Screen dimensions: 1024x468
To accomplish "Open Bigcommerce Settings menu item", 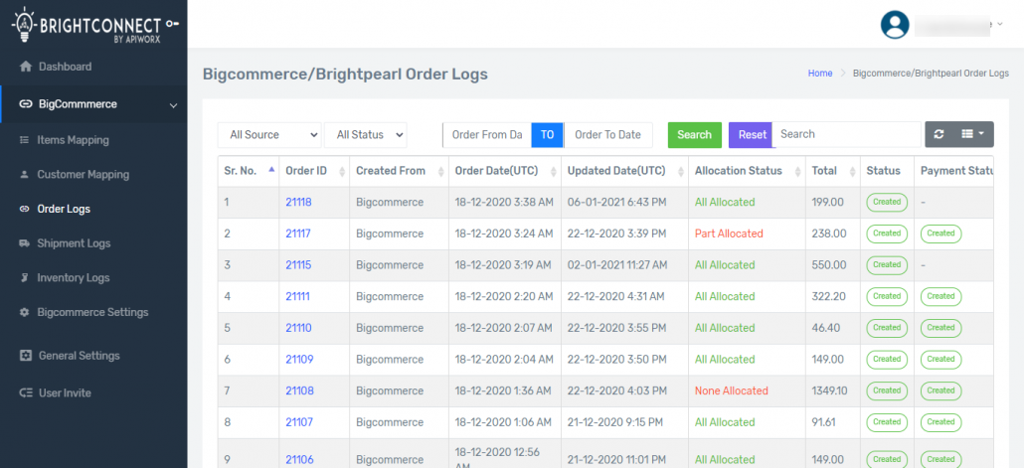I will [x=93, y=312].
